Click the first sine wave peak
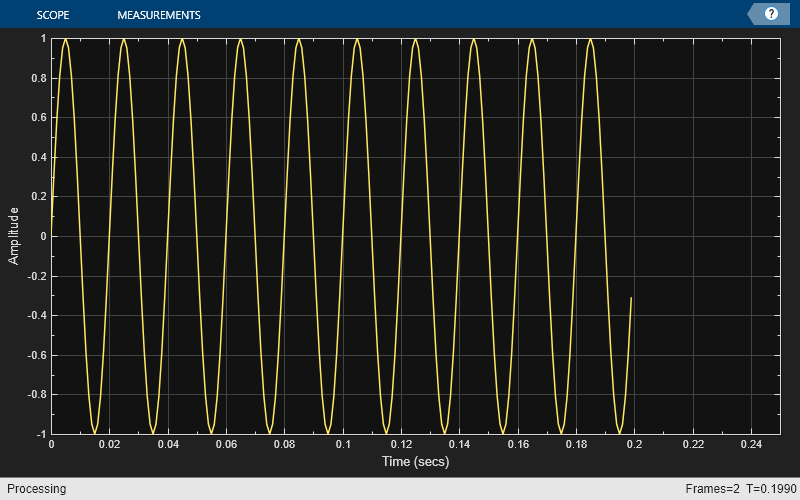800x500 pixels. (65, 40)
